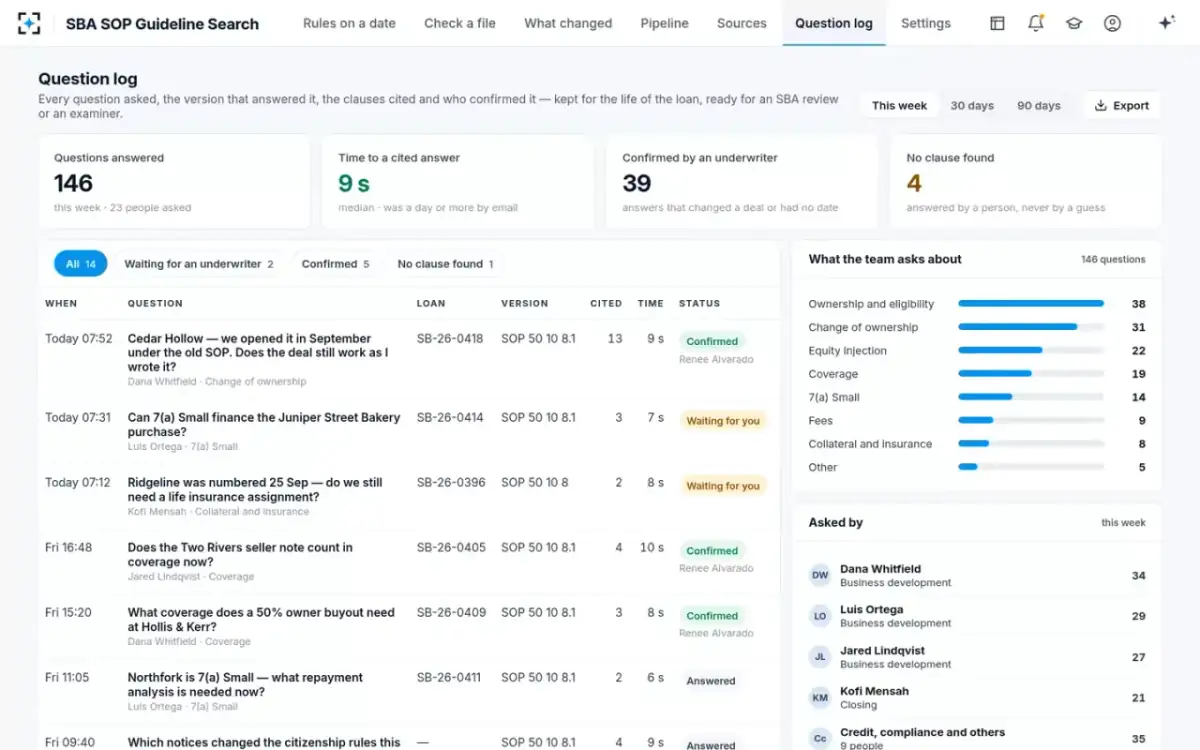This screenshot has height=750, width=1200.
Task: Click the KM avatar for Kofi Mensah
Action: pyautogui.click(x=820, y=698)
